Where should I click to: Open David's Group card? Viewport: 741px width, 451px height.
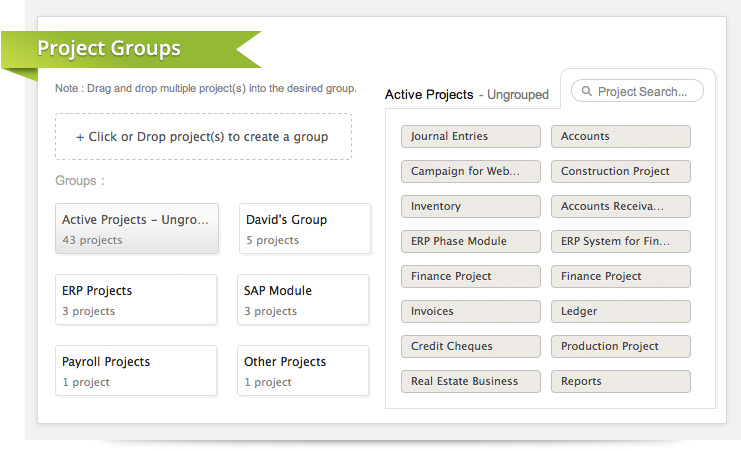[x=305, y=229]
